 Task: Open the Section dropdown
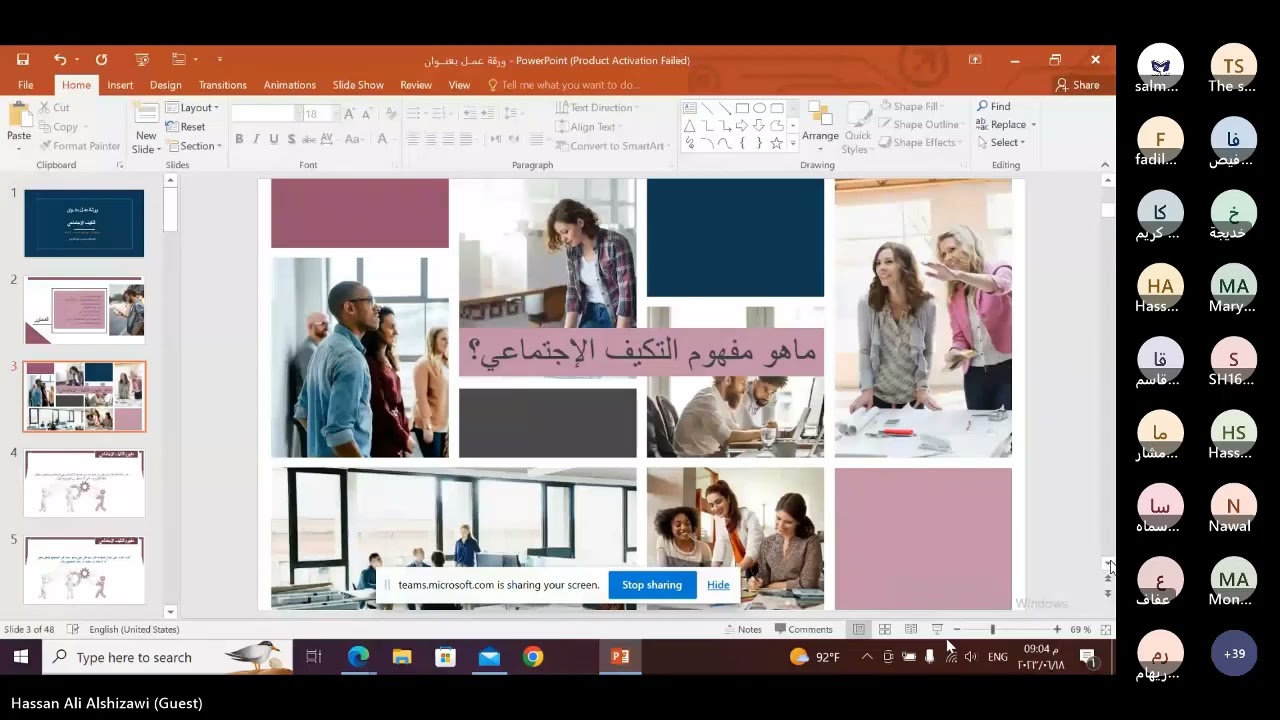192,146
